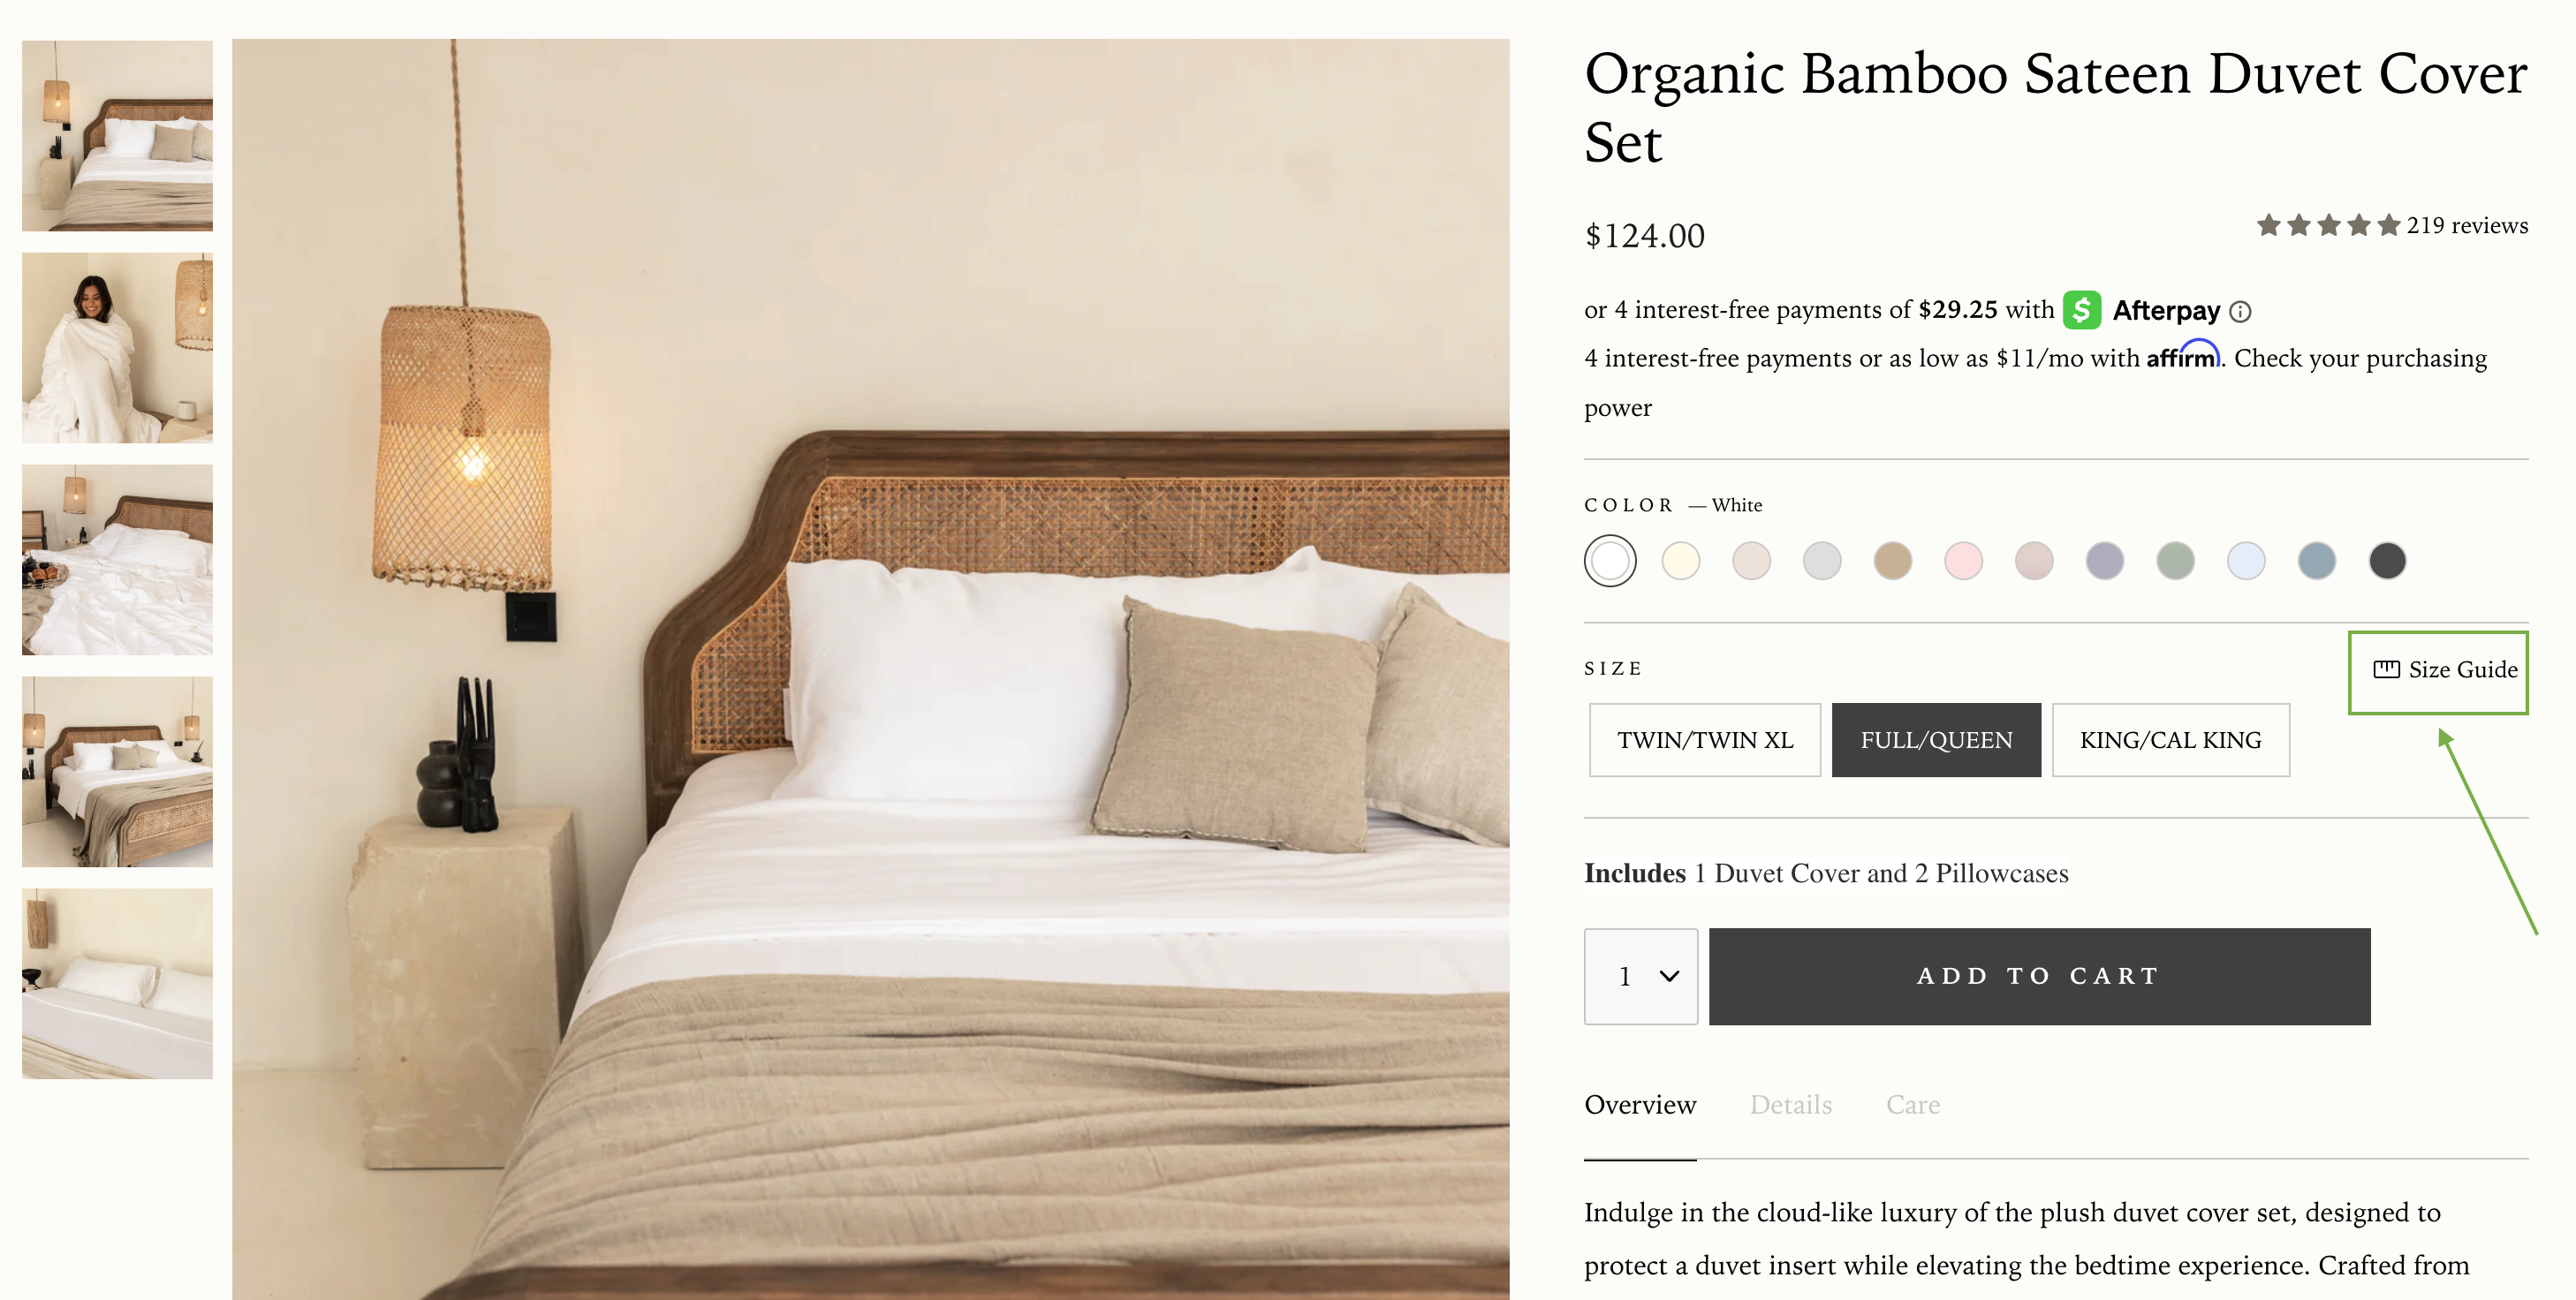Image resolution: width=2576 pixels, height=1300 pixels.
Task: Open the quantity dropdown
Action: tap(1640, 976)
